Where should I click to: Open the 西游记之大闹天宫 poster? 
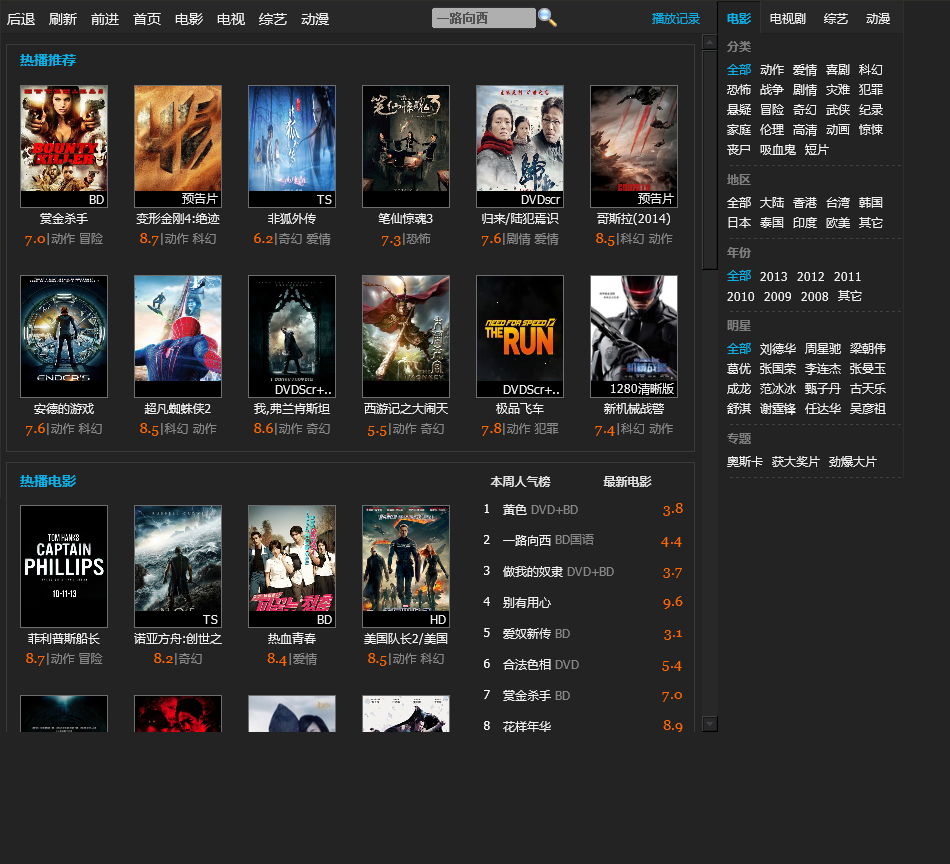click(x=406, y=336)
